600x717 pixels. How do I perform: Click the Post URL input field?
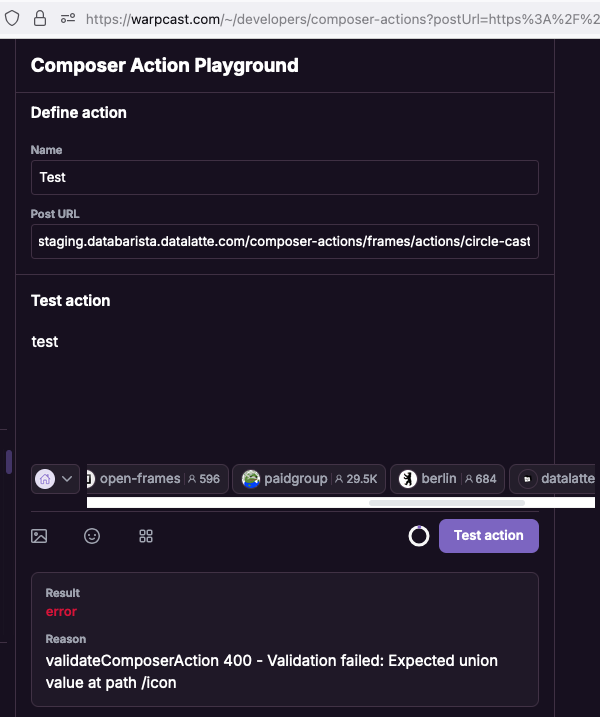point(284,241)
